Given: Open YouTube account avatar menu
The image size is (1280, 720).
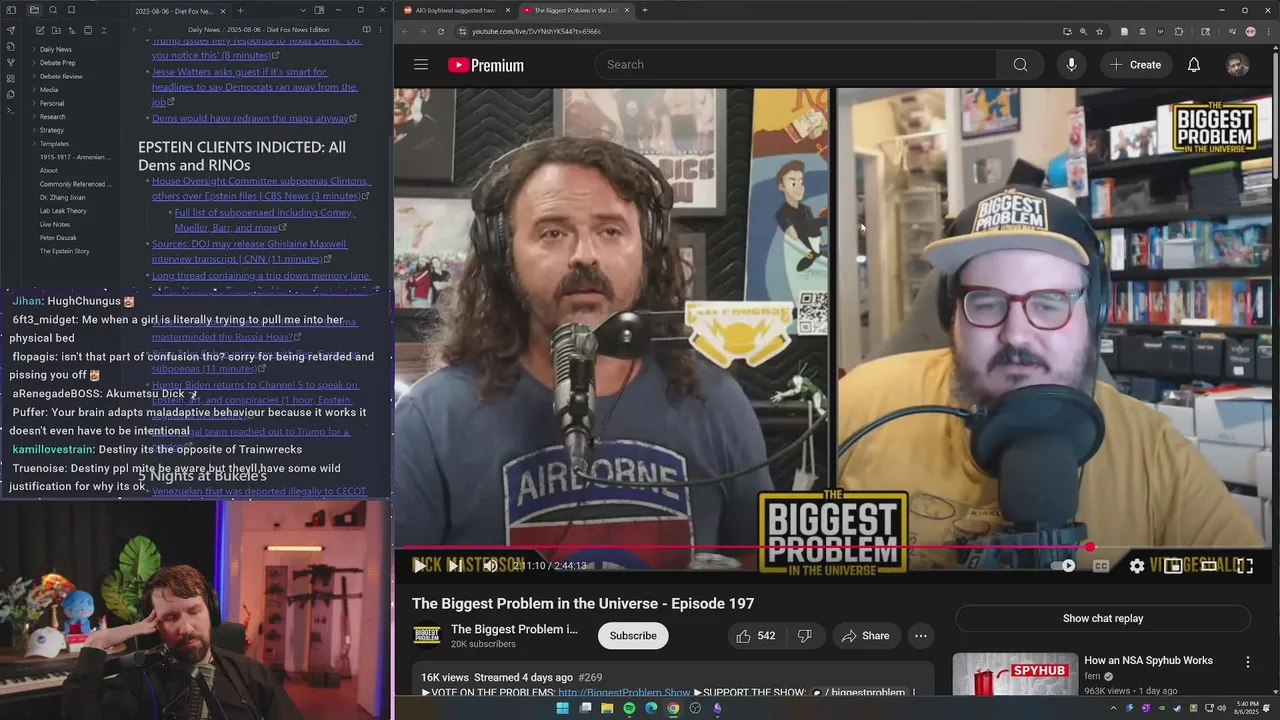Looking at the screenshot, I should coord(1238,65).
